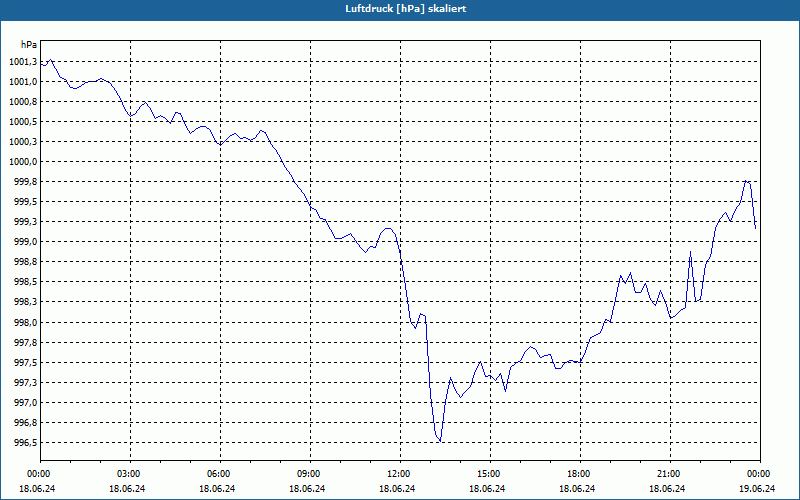Image resolution: width=800 pixels, height=500 pixels.
Task: Click the 998,0 y-axis value
Action: 25,322
